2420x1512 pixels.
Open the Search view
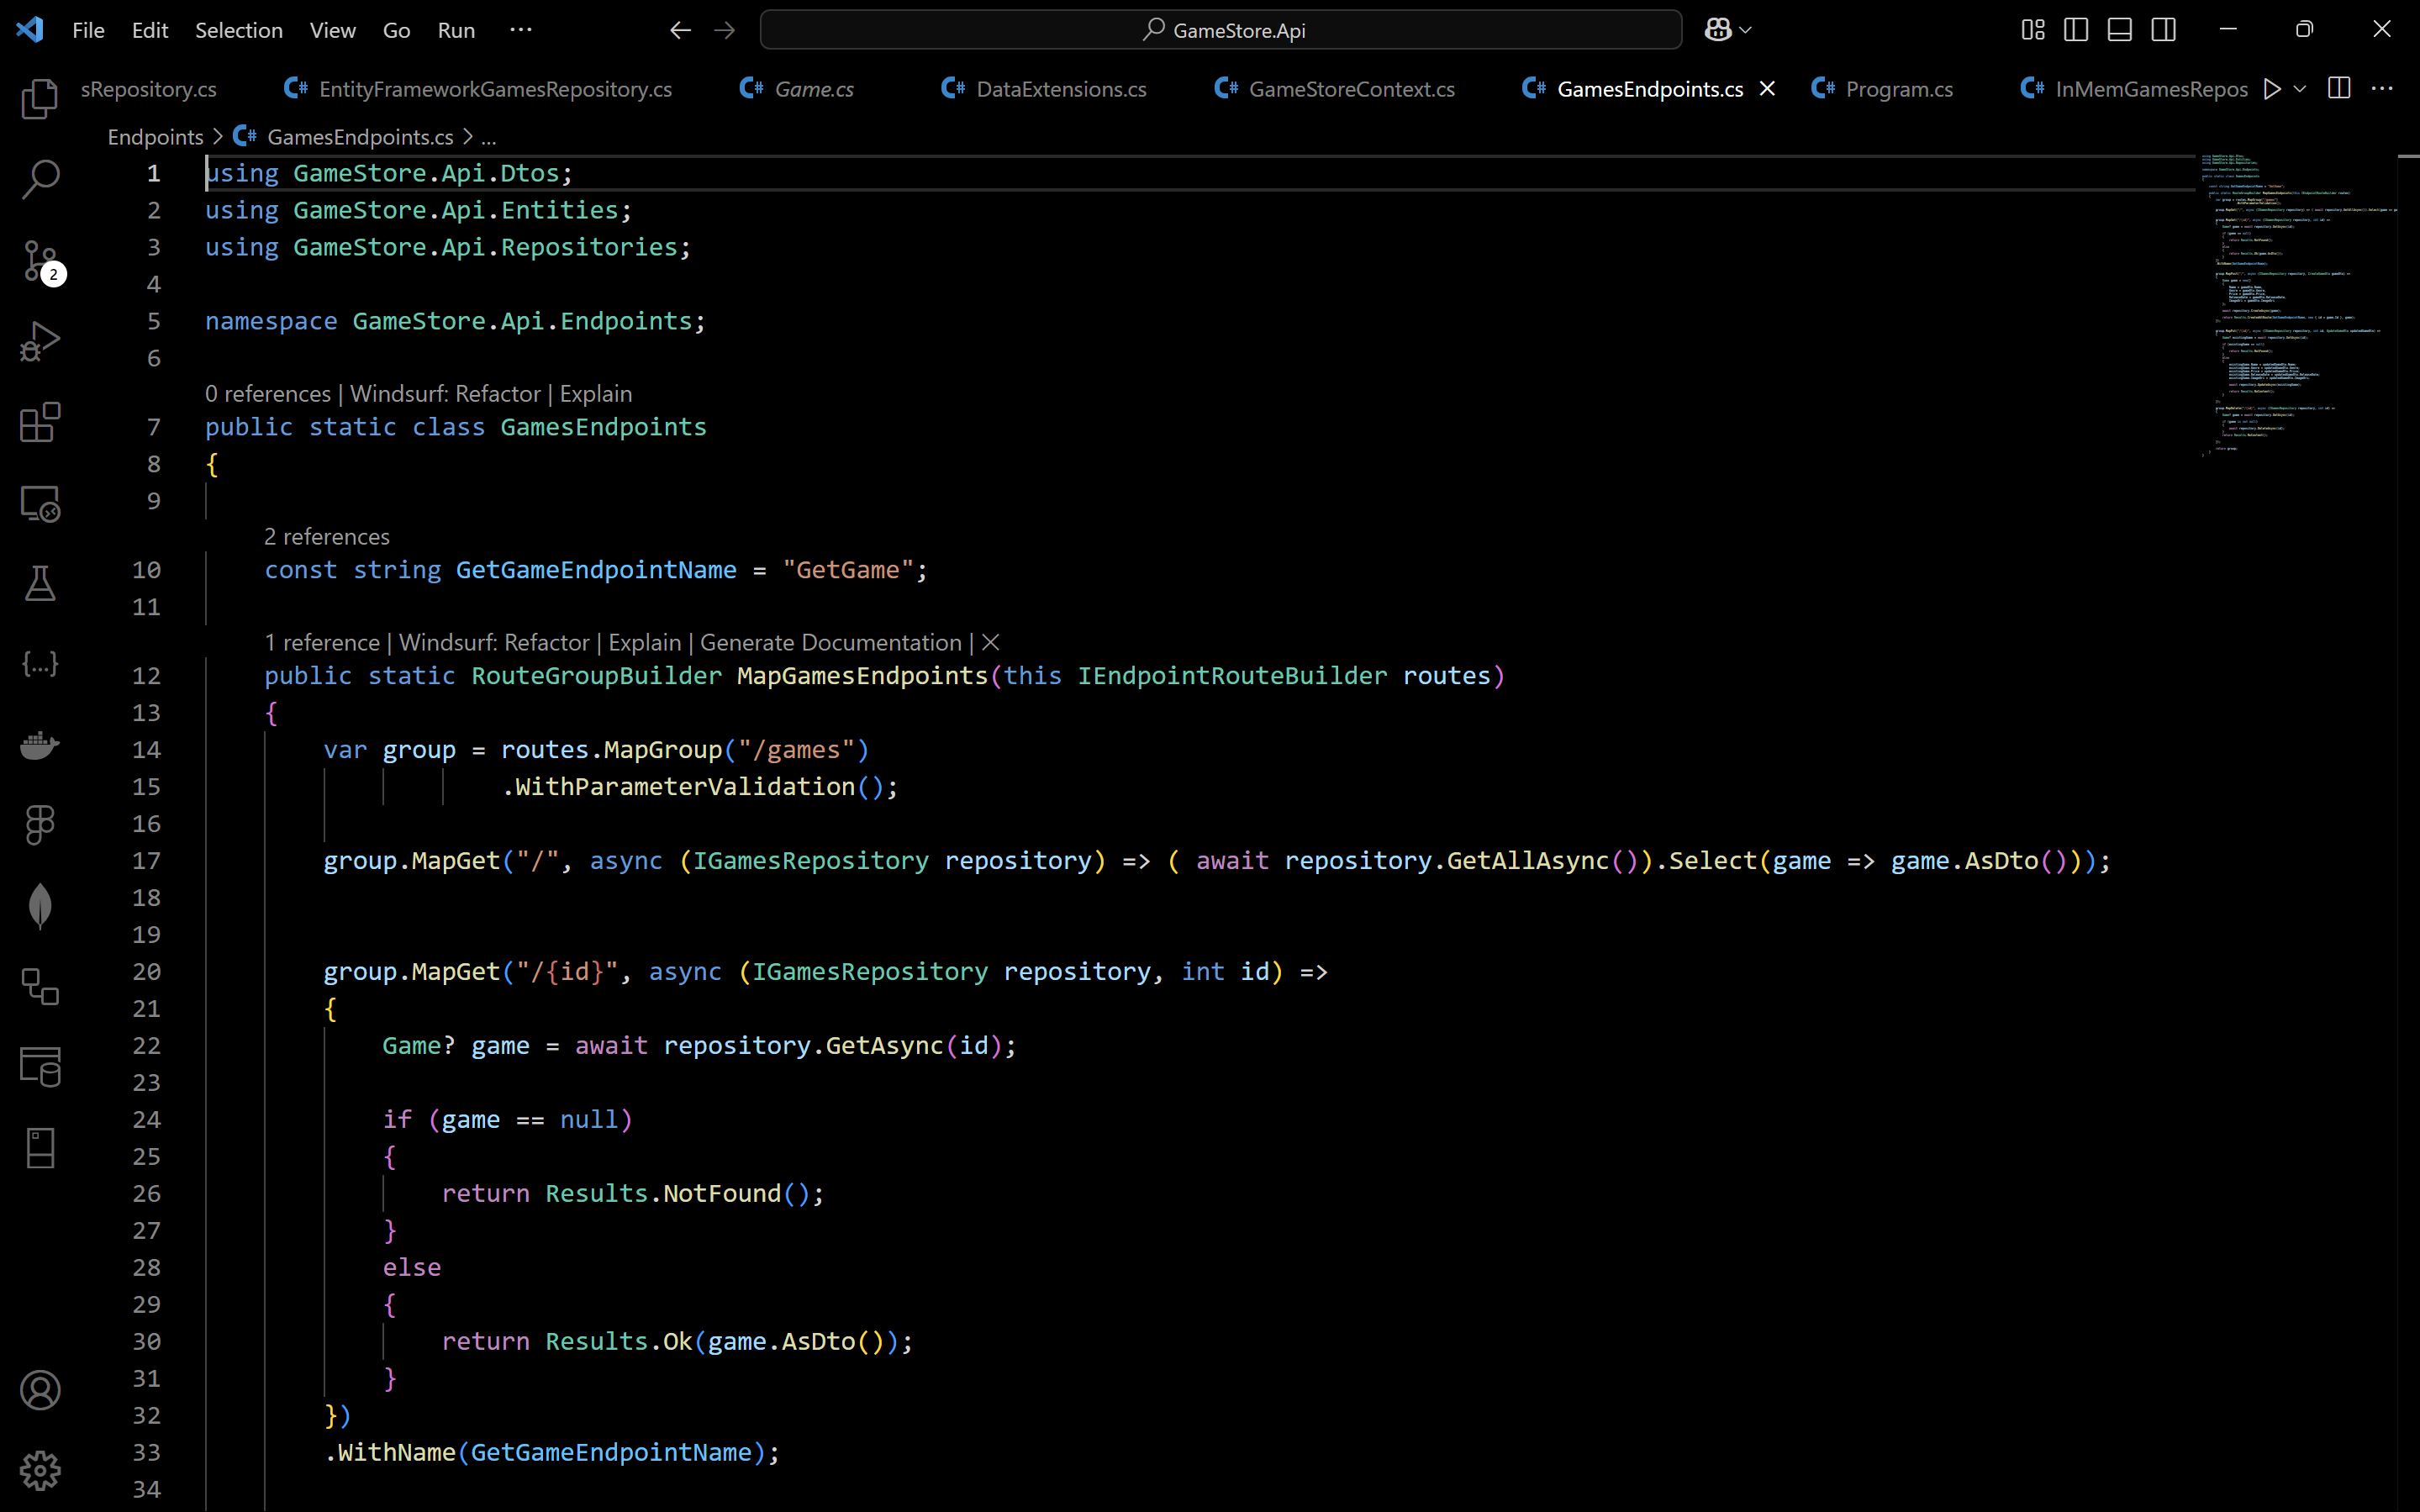coord(40,179)
